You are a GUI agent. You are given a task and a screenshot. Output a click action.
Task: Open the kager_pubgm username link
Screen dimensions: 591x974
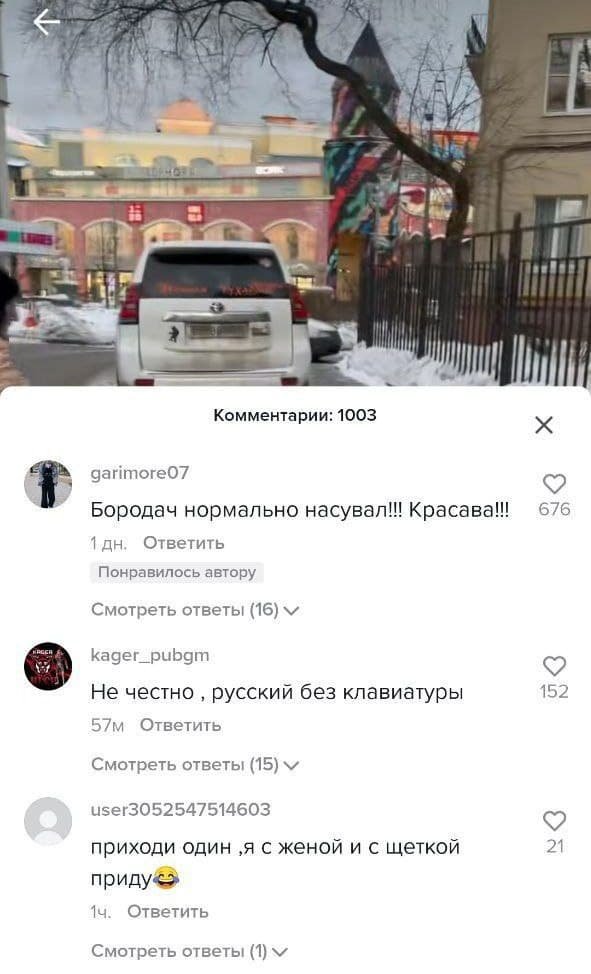tap(150, 655)
